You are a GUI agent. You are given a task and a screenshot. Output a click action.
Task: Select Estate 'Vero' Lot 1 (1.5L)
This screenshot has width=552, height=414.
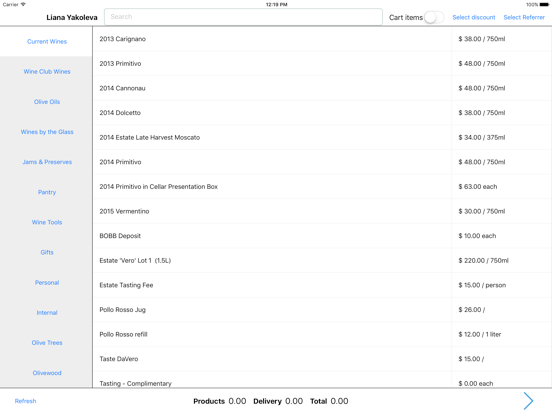322,261
